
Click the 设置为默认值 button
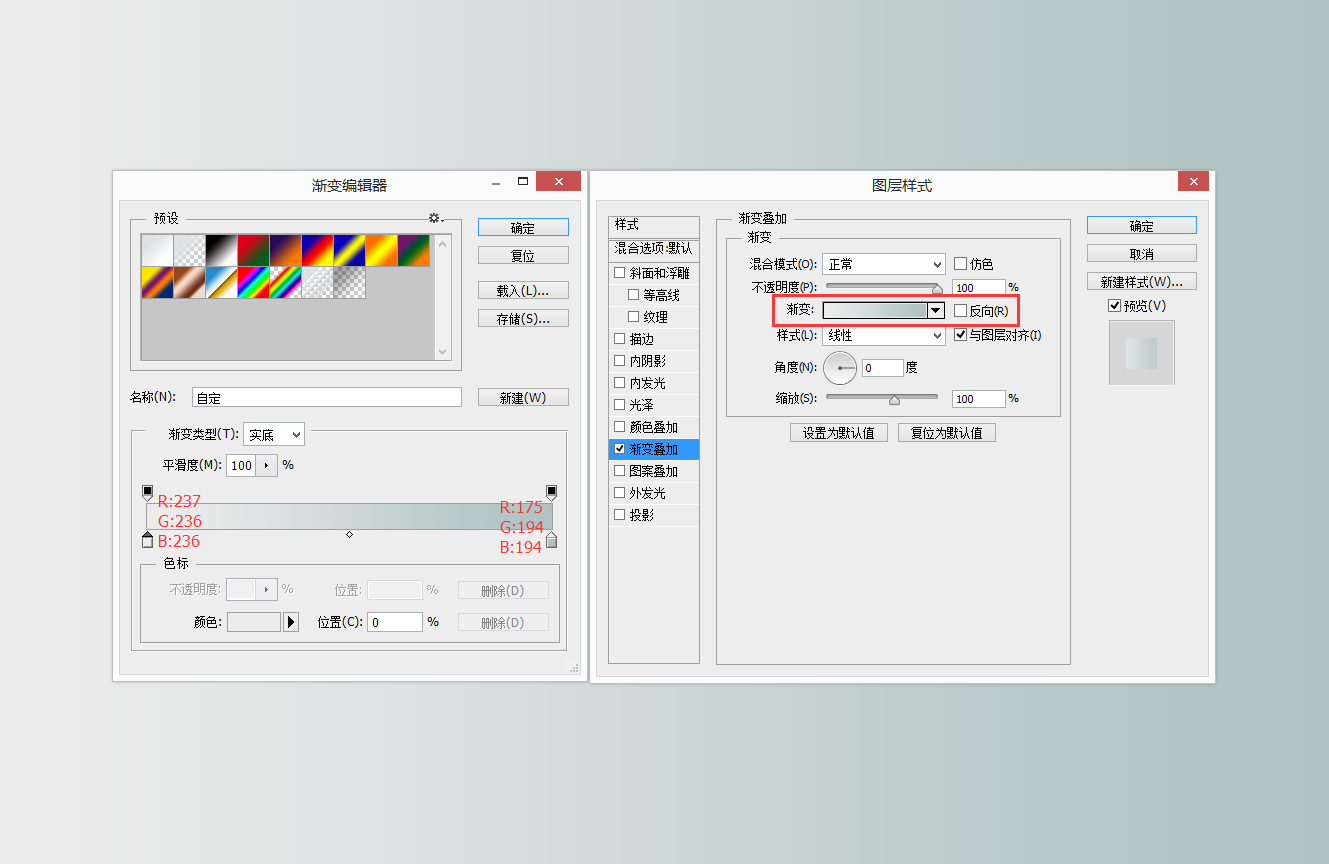click(838, 432)
